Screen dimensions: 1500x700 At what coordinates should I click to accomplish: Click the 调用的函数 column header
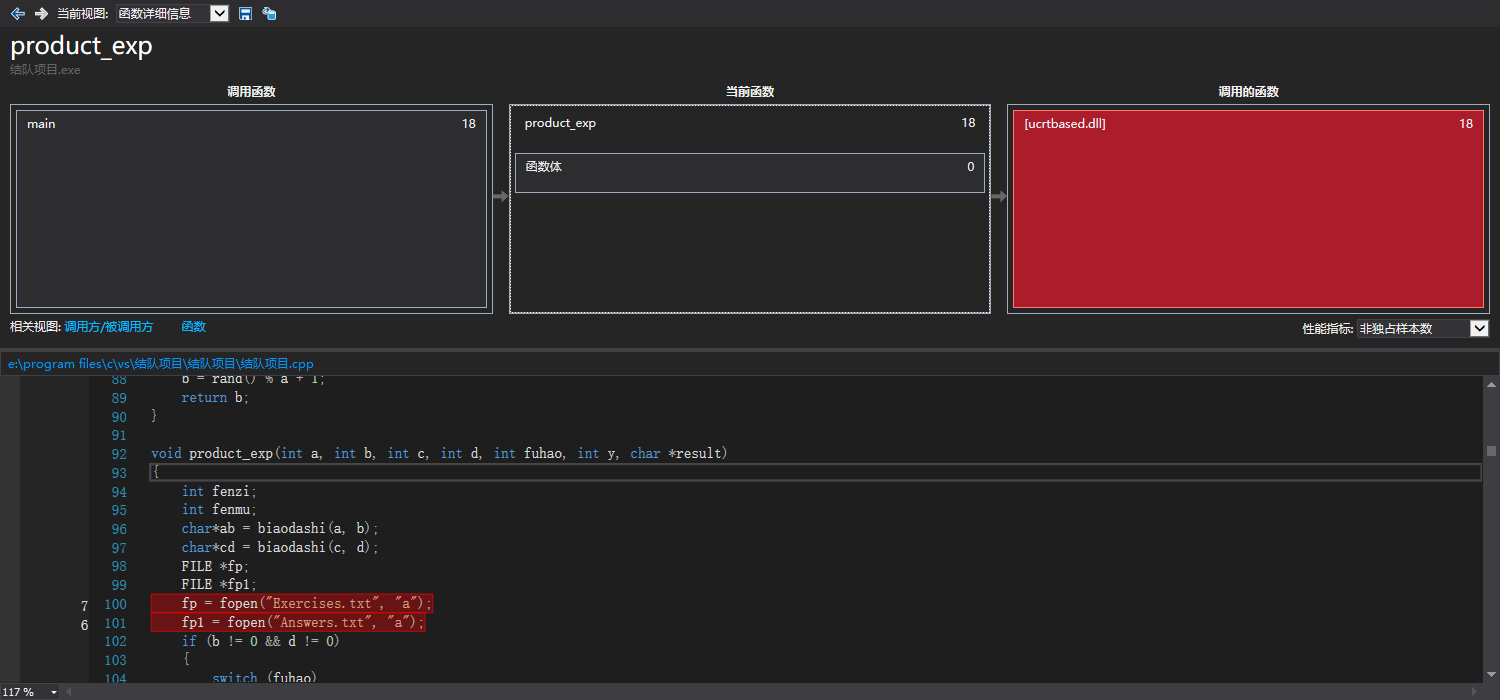click(1248, 91)
